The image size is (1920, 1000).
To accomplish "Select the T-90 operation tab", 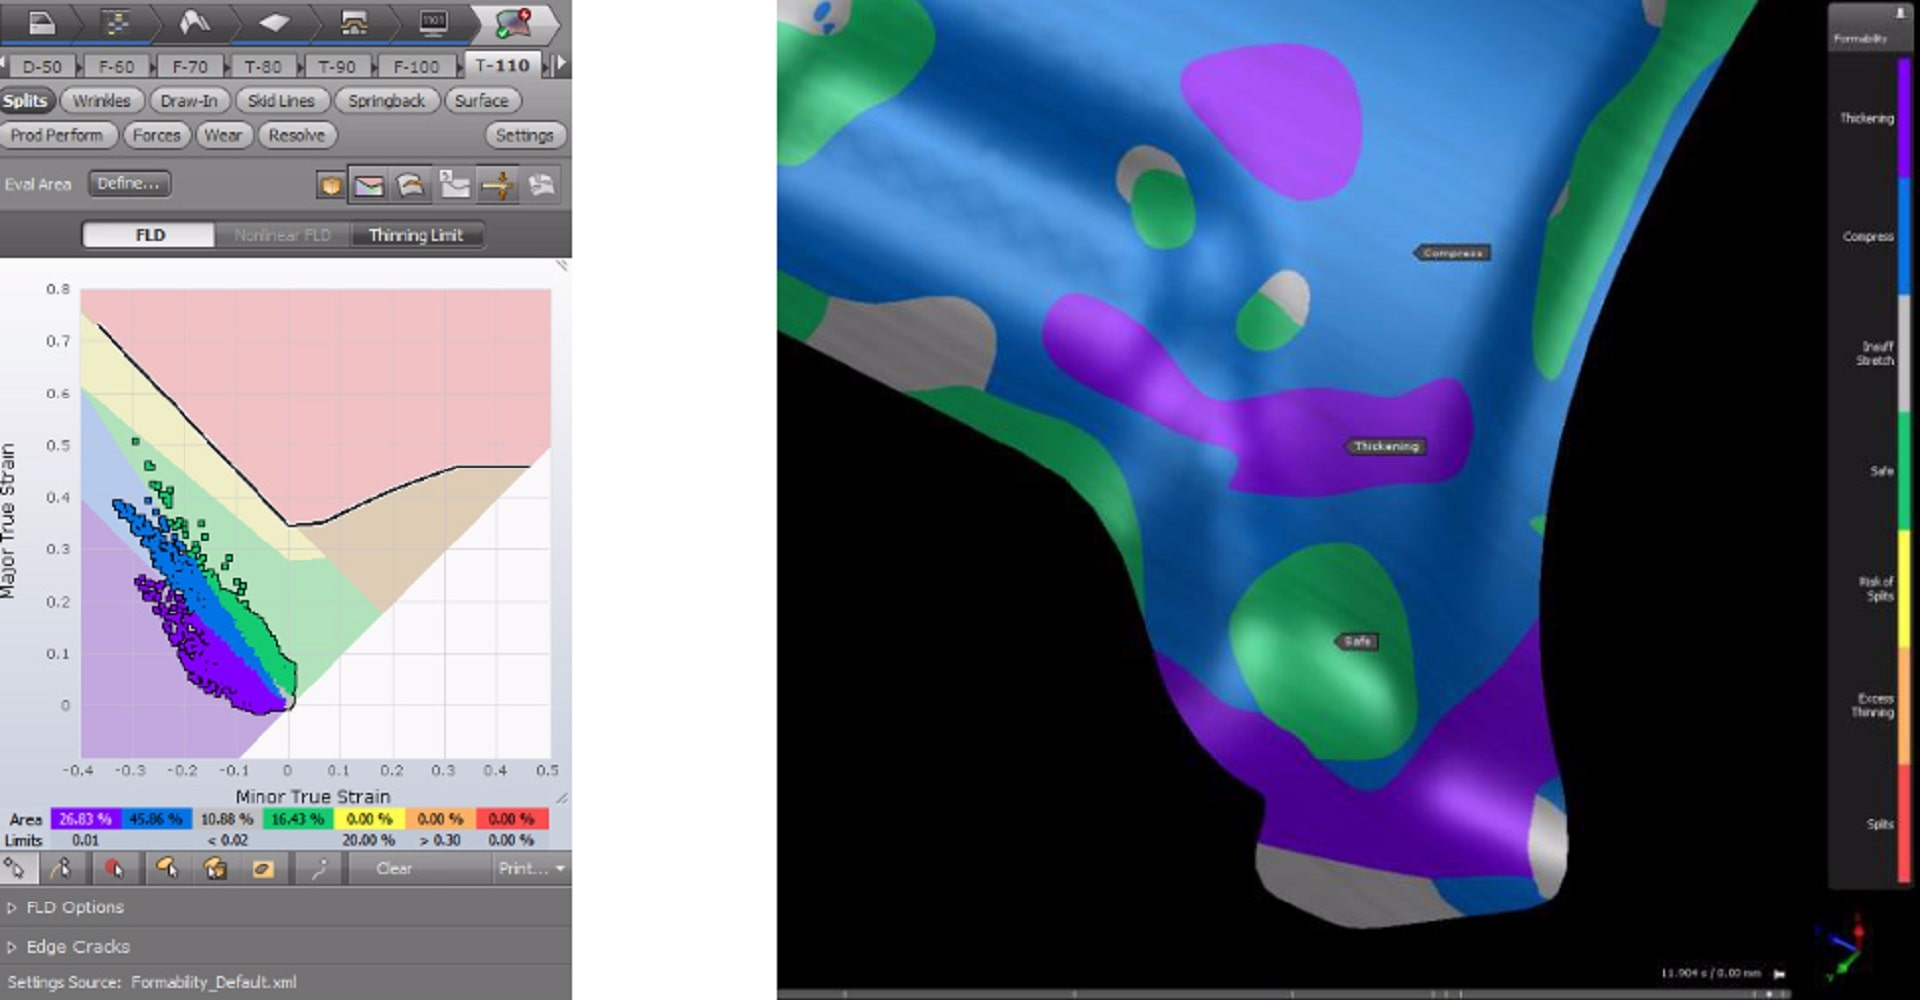I will coord(337,66).
